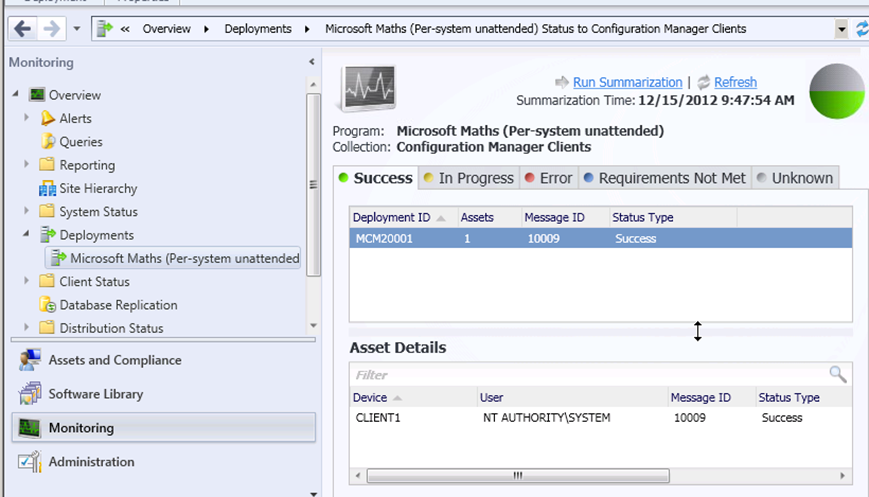
Task: Expand the System Status node
Action: [26, 211]
